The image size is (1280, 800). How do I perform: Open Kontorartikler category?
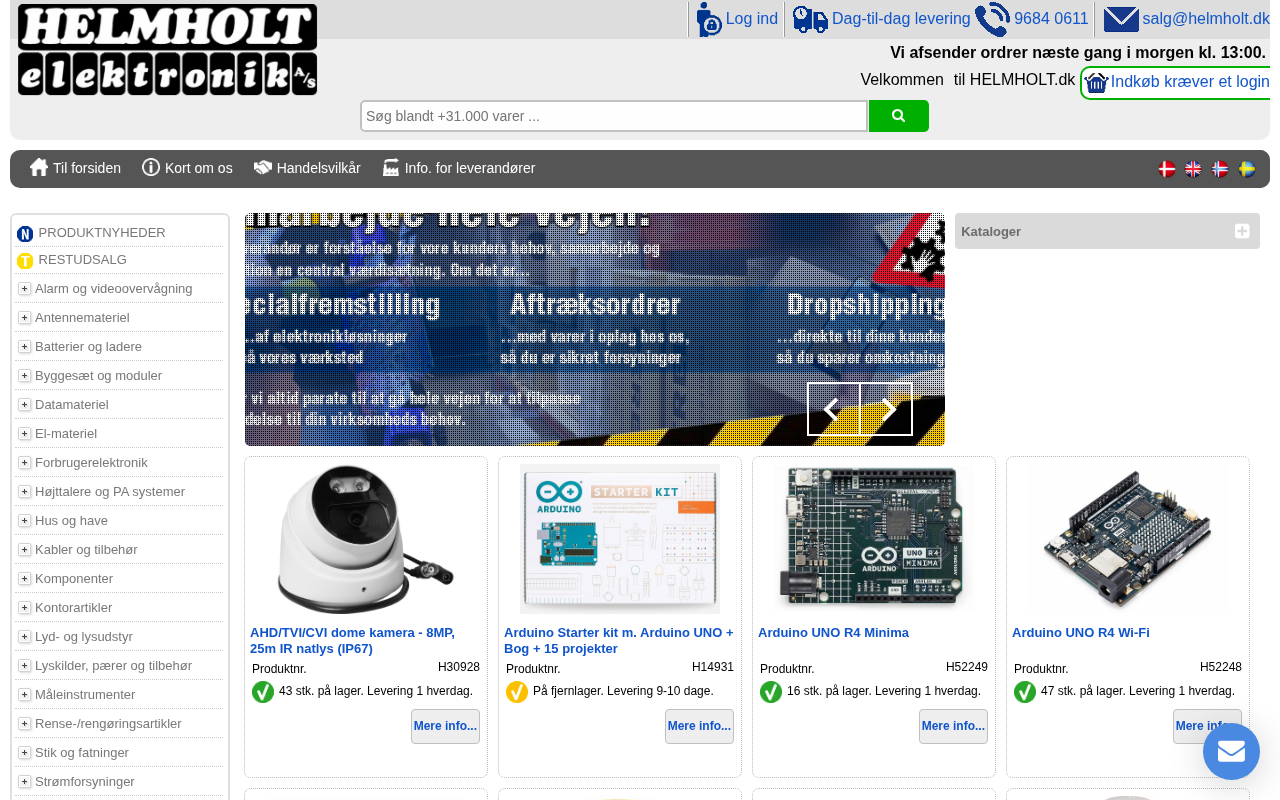pyautogui.click(x=74, y=608)
